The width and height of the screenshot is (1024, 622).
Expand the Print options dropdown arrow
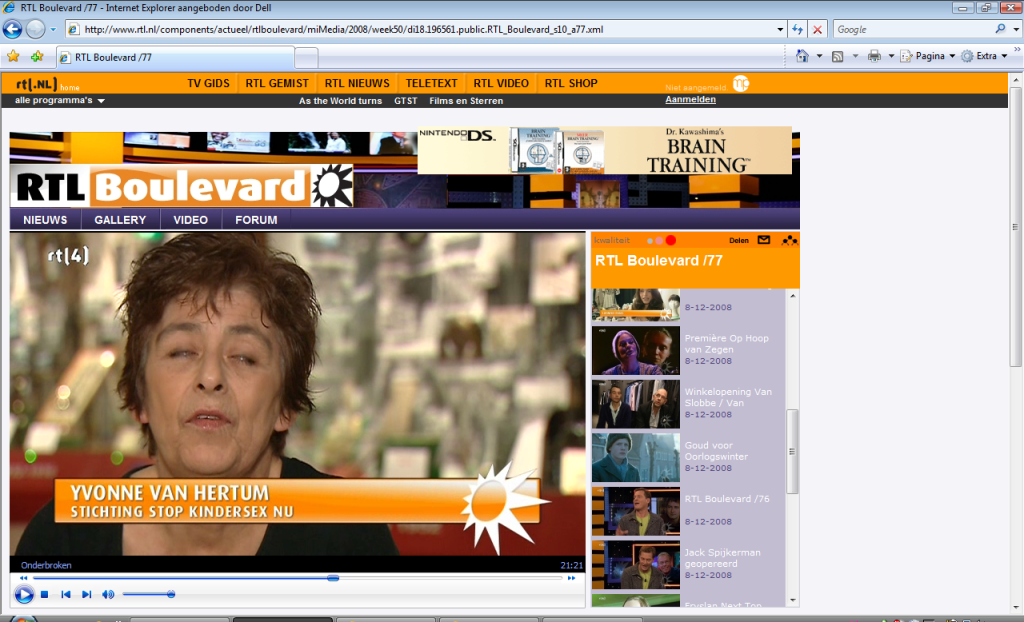[891, 56]
